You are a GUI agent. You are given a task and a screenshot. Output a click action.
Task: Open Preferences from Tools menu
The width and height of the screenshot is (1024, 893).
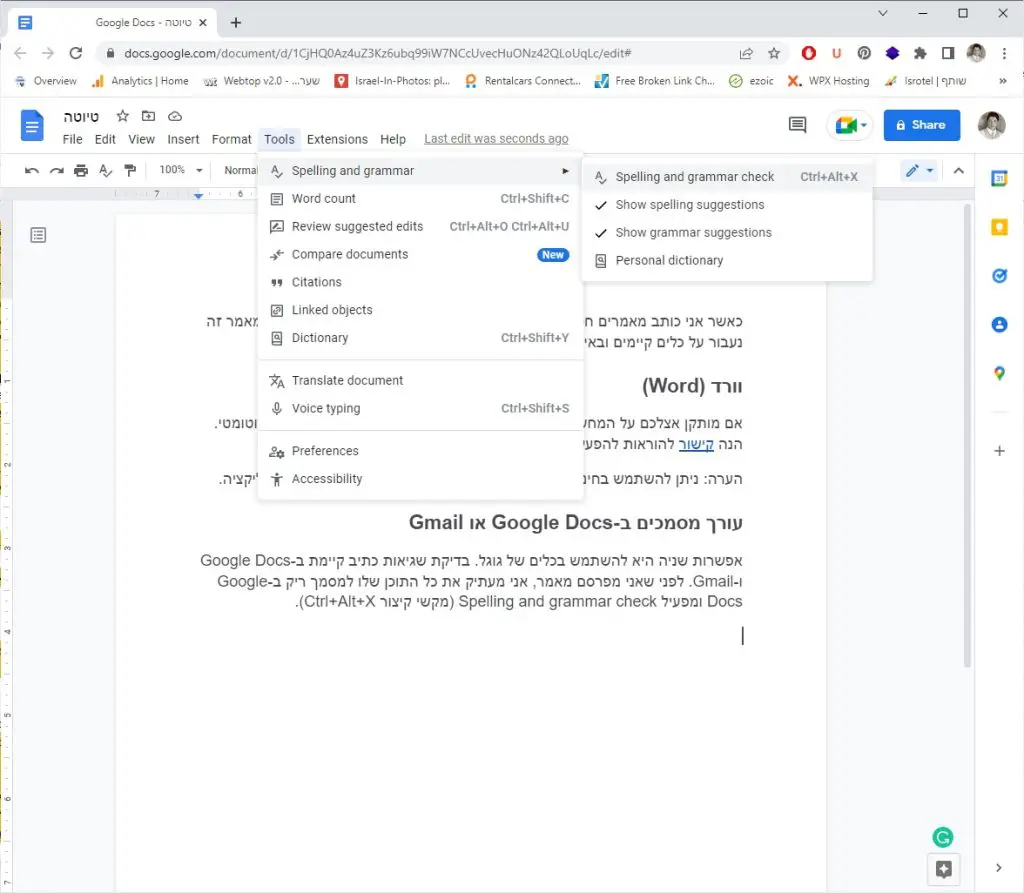[x=420, y=451]
